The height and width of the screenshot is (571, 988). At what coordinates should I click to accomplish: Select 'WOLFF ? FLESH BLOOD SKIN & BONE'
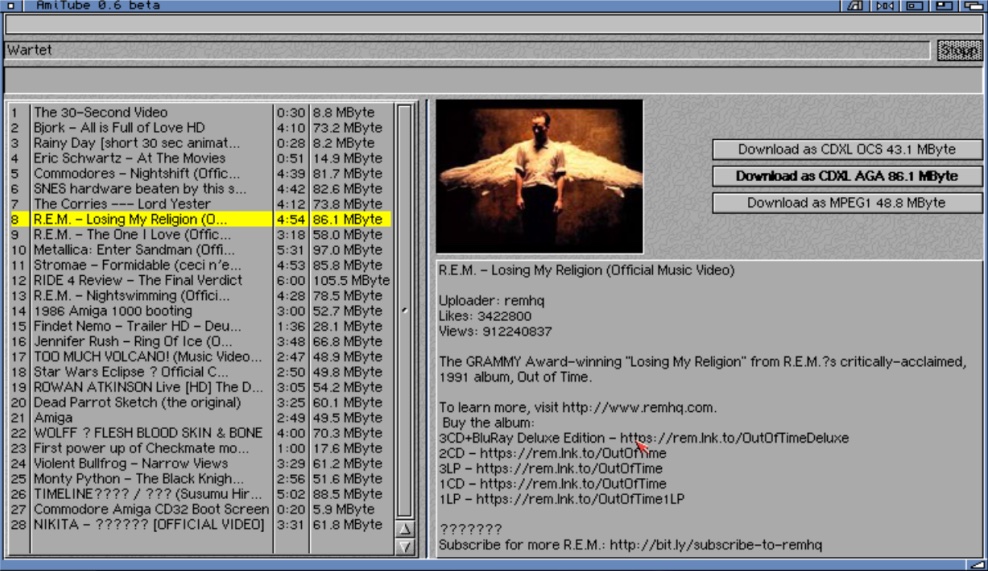(x=200, y=433)
